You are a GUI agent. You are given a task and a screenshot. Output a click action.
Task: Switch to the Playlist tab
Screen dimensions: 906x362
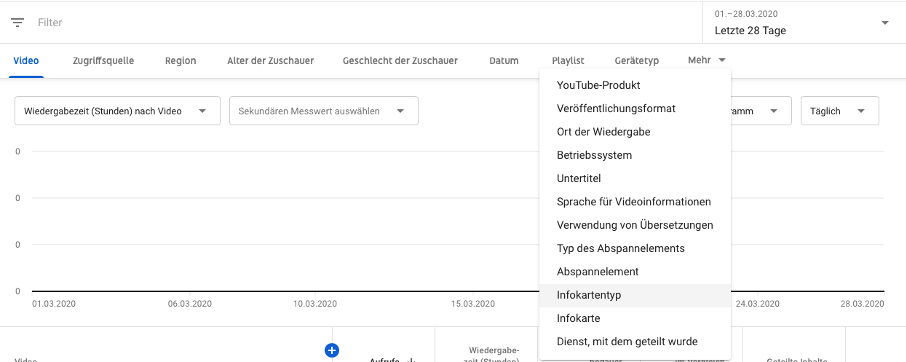pyautogui.click(x=568, y=61)
